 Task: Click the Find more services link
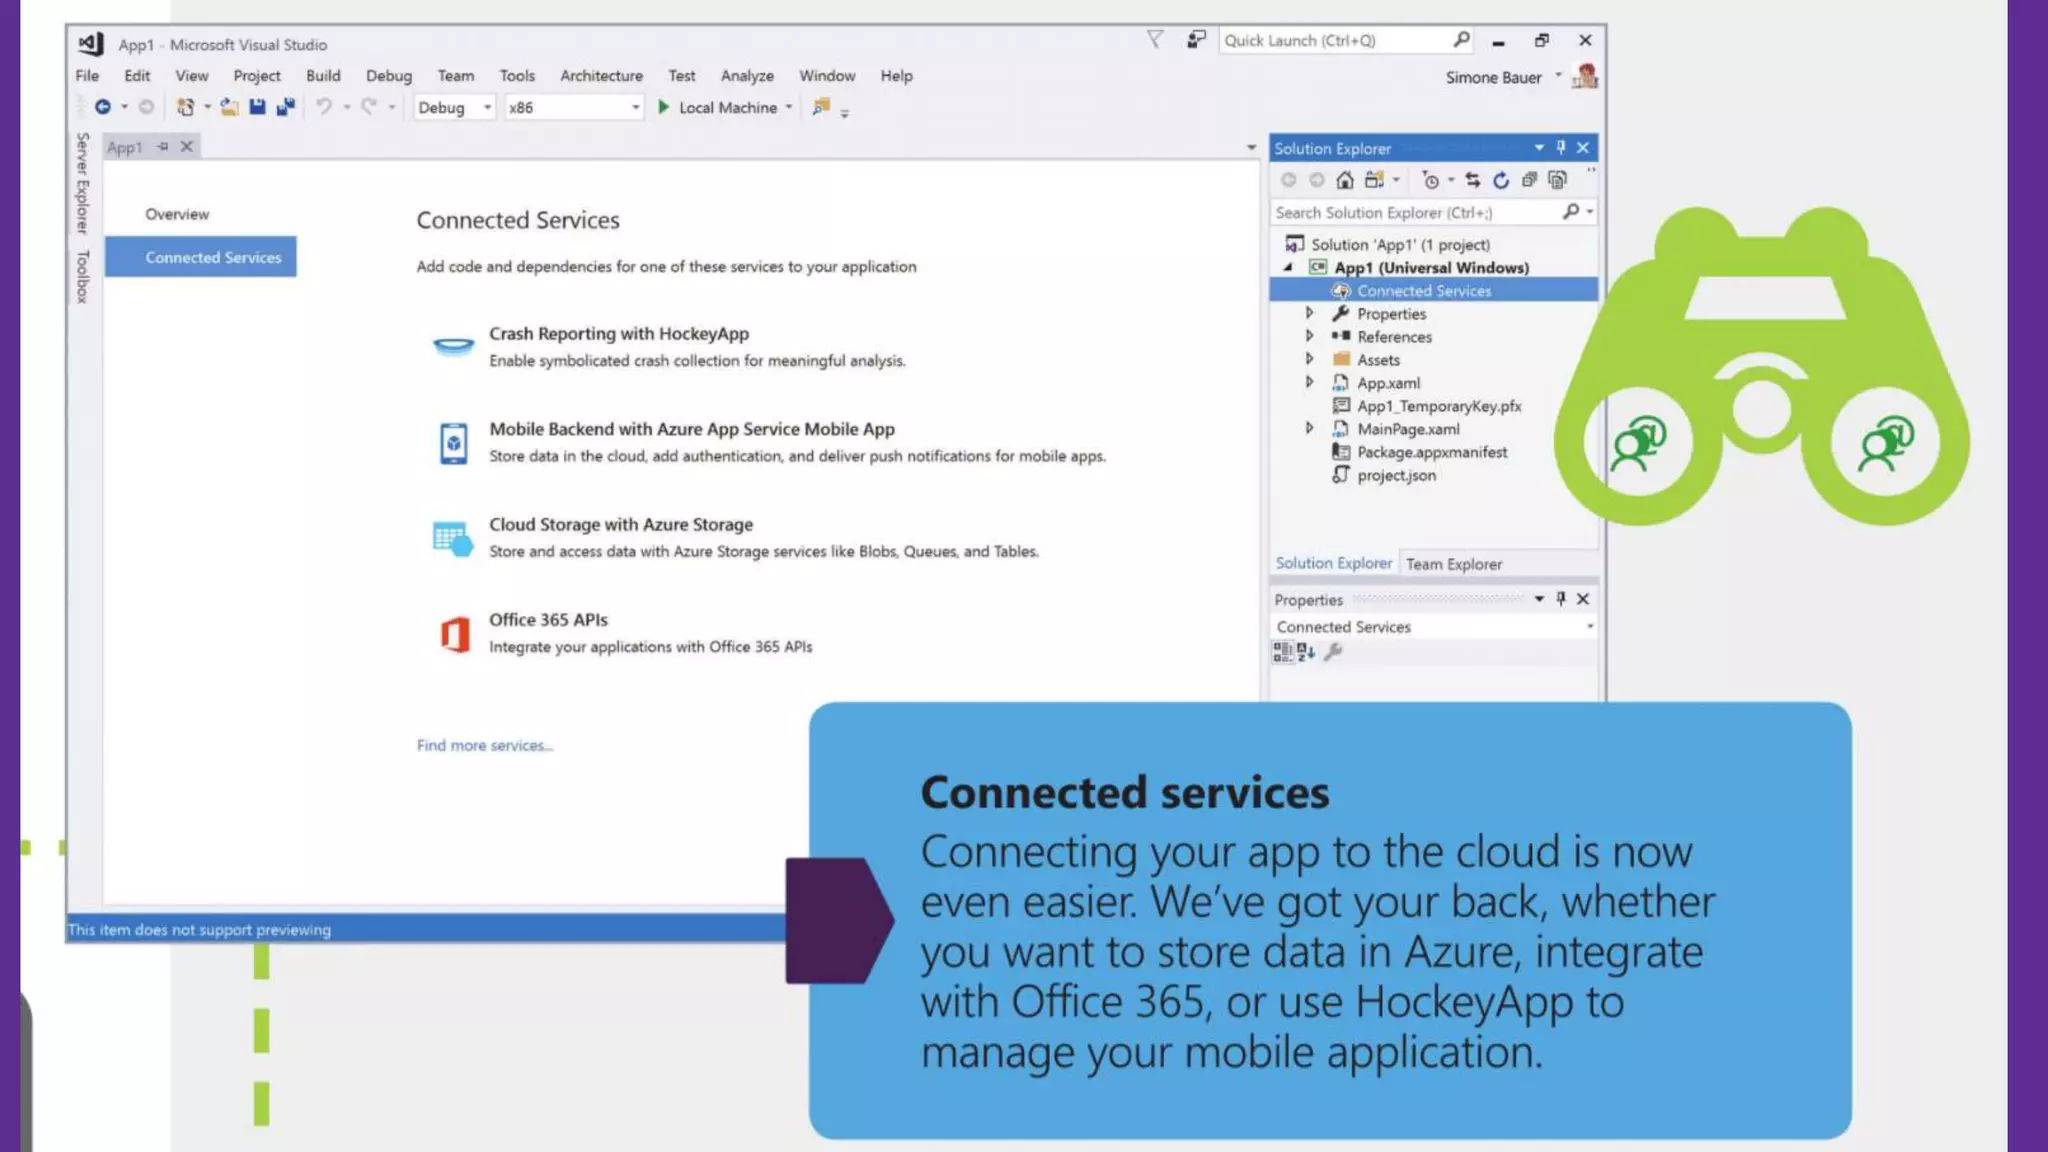tap(484, 746)
